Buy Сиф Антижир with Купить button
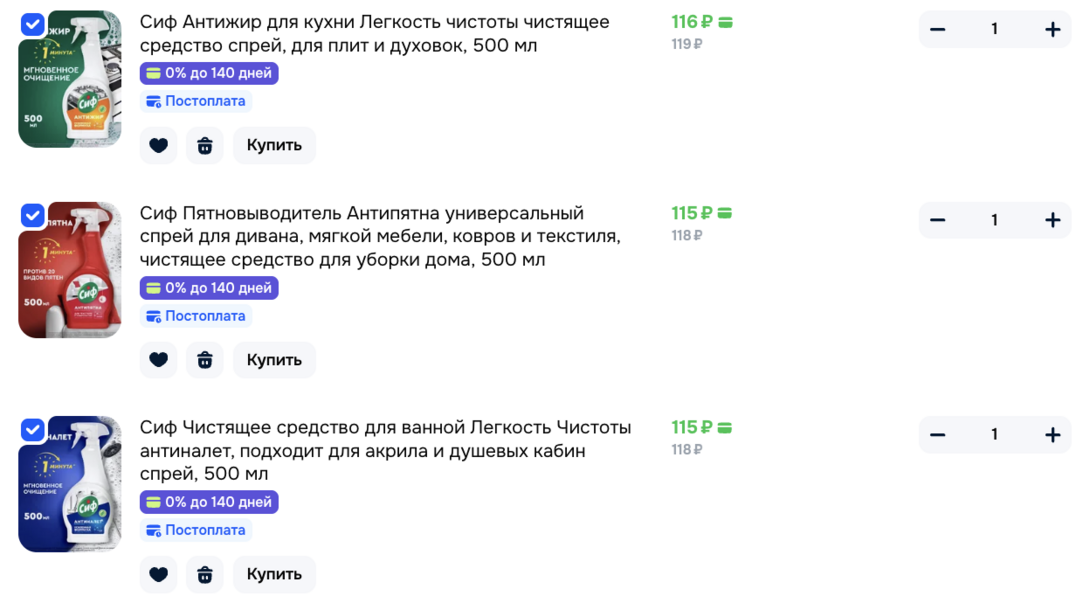The height and width of the screenshot is (596, 1090). point(274,145)
